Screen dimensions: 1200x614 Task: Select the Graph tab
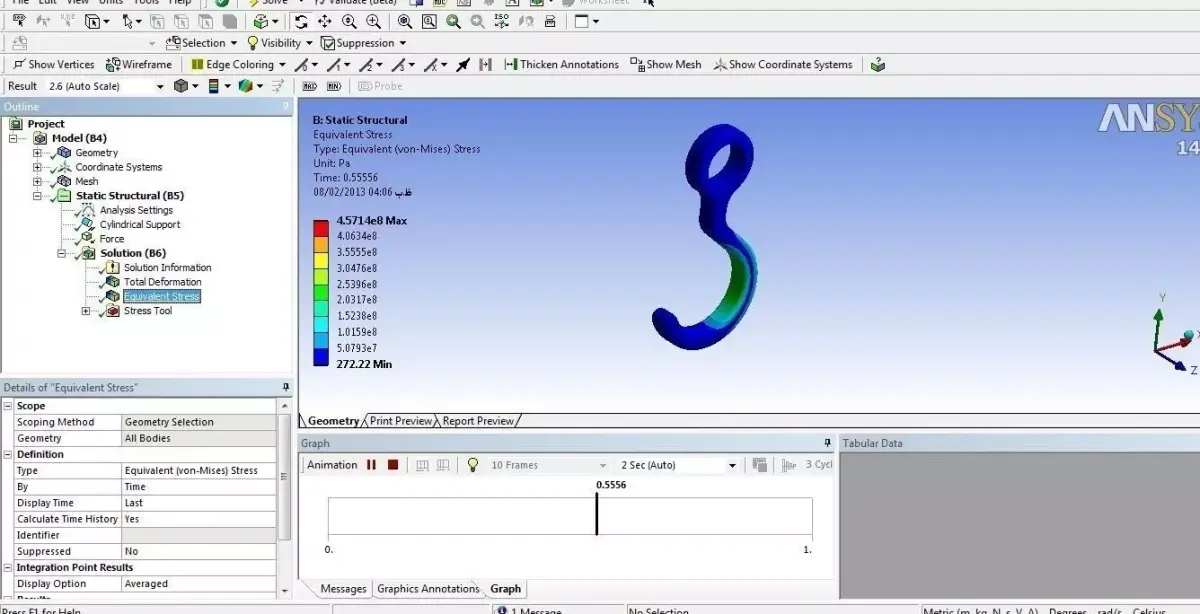coord(505,589)
